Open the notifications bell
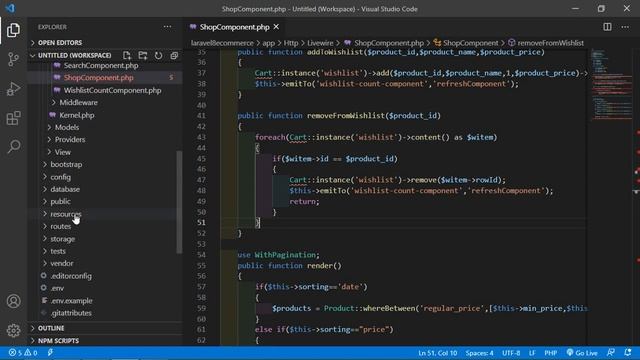The width and height of the screenshot is (640, 360). pyautogui.click(x=628, y=353)
